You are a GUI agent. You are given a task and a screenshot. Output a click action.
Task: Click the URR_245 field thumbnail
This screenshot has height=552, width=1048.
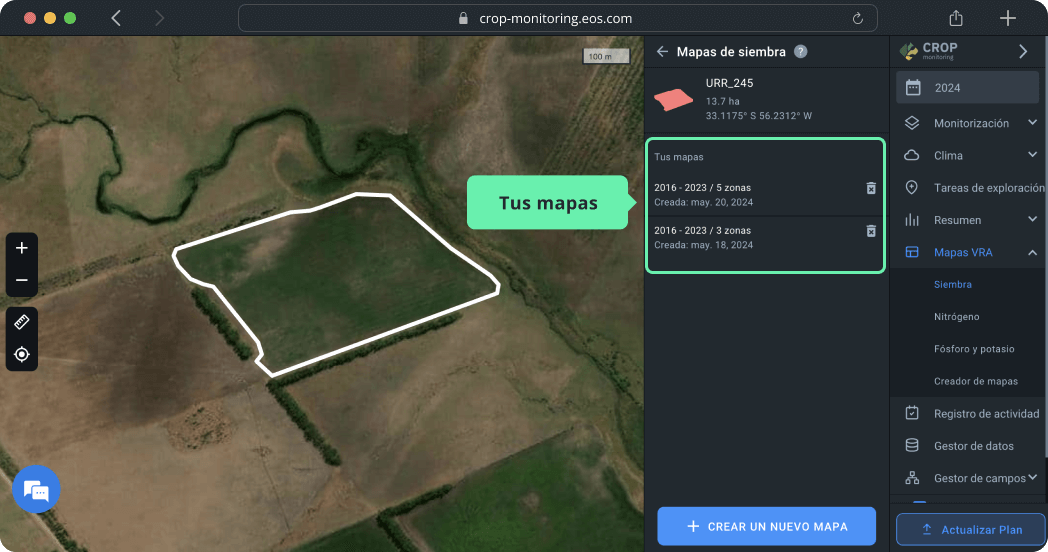673,99
